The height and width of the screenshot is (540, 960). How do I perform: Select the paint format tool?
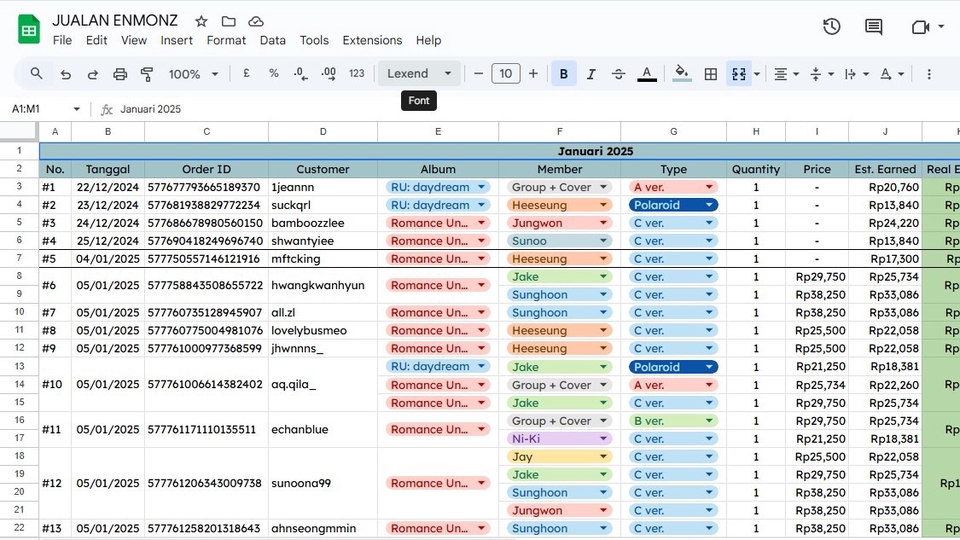(x=147, y=74)
